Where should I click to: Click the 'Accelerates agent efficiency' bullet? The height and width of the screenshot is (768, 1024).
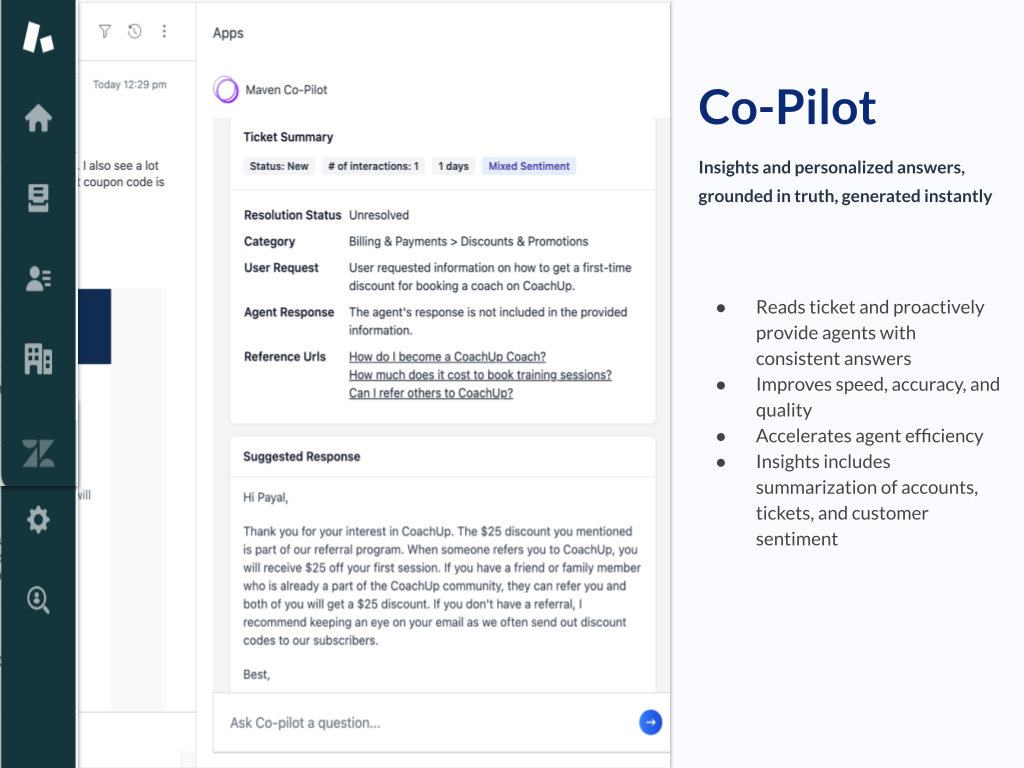tap(869, 436)
